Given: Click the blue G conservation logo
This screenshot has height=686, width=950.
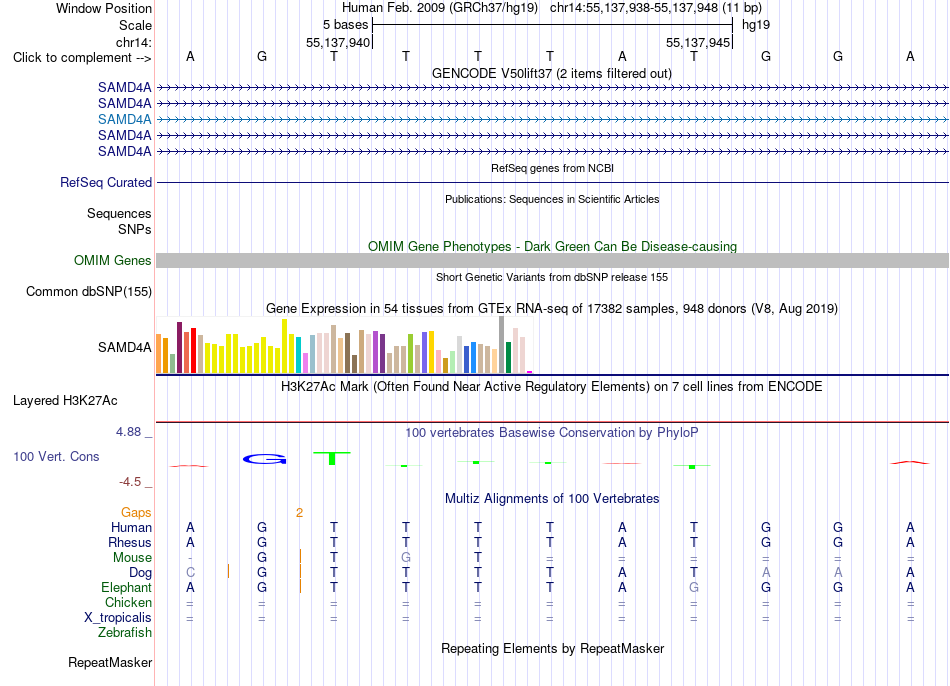Looking at the screenshot, I should [264, 459].
